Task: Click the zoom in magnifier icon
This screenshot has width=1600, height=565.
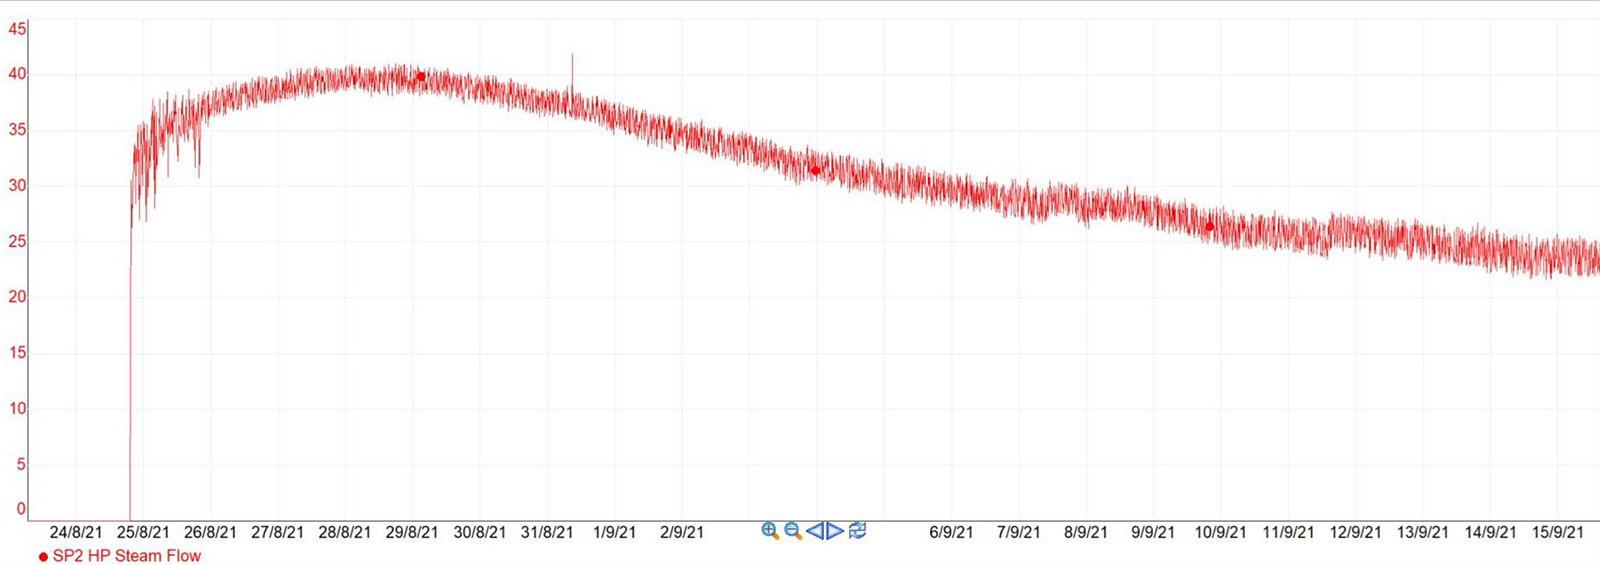Action: [x=769, y=531]
